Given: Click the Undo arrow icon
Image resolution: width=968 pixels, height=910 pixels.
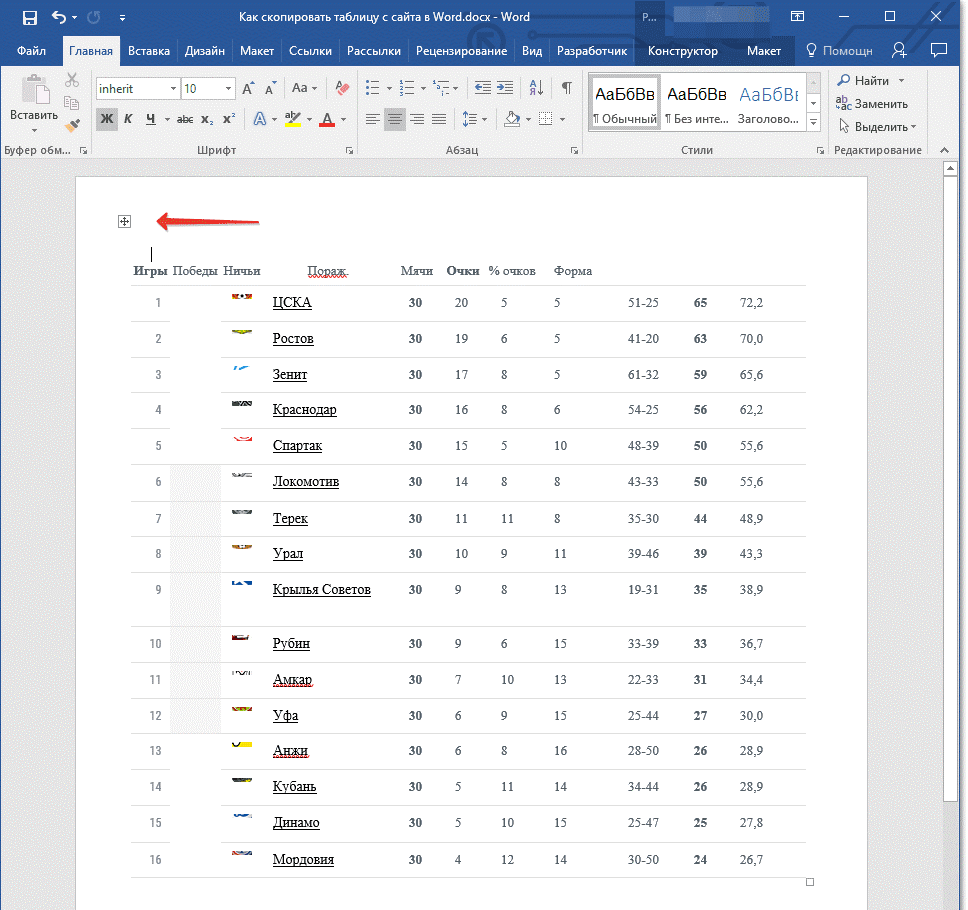Looking at the screenshot, I should (x=59, y=17).
